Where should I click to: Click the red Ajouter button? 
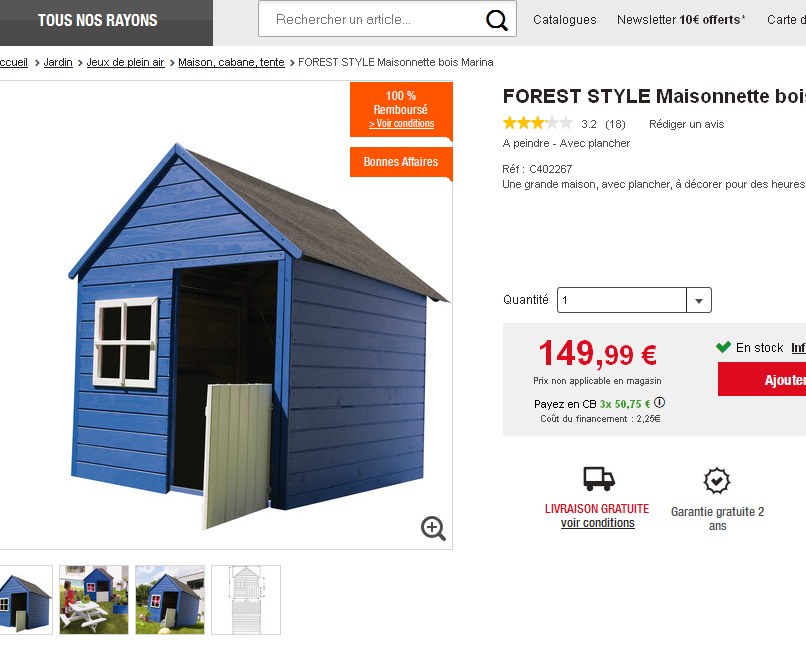tap(762, 379)
